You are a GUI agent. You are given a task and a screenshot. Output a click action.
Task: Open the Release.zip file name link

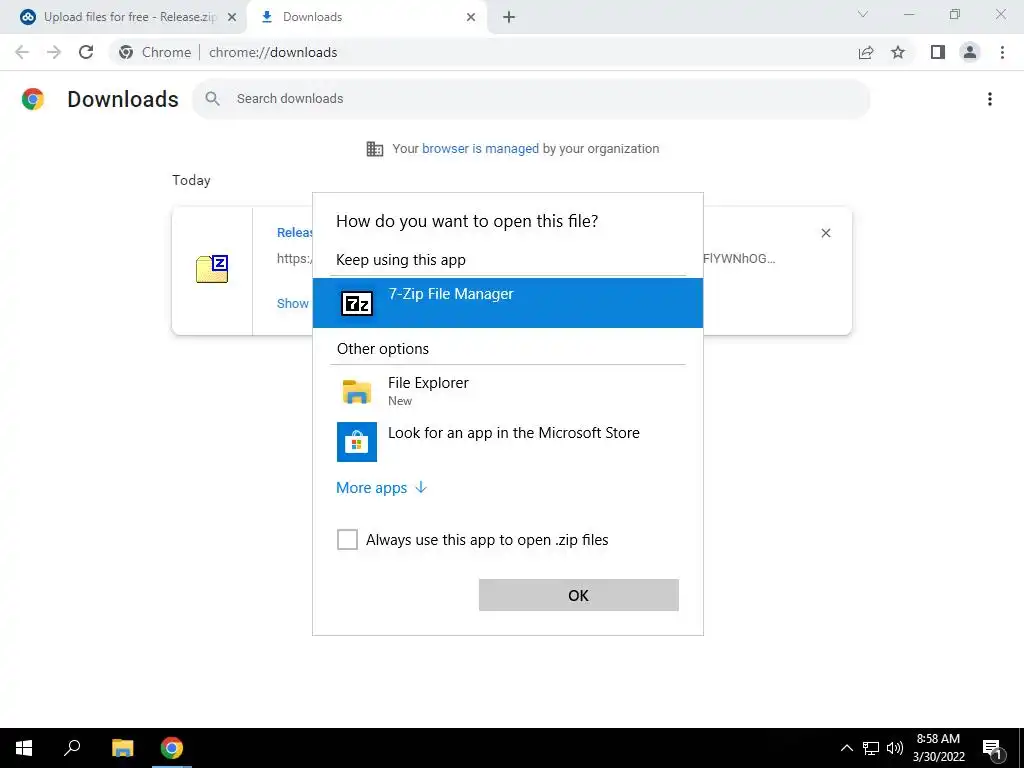(295, 232)
